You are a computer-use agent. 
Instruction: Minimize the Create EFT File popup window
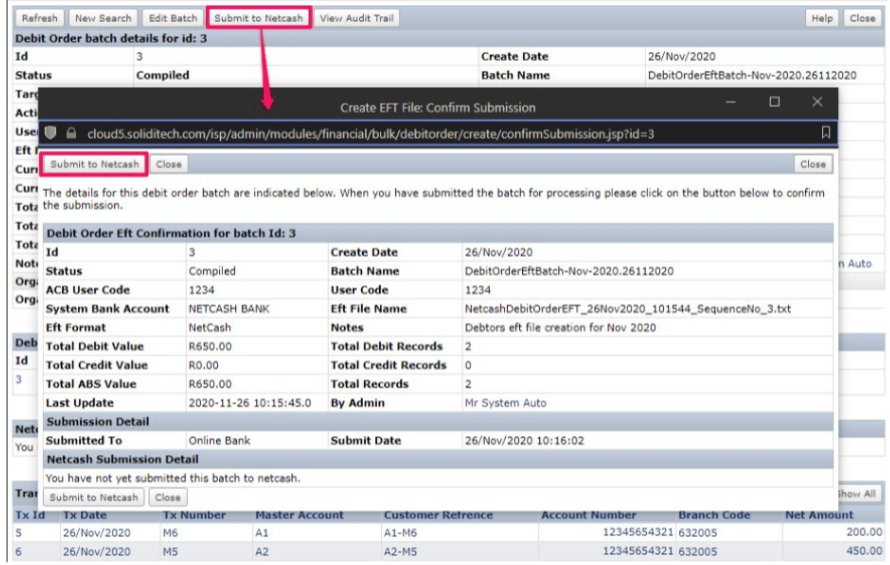731,103
